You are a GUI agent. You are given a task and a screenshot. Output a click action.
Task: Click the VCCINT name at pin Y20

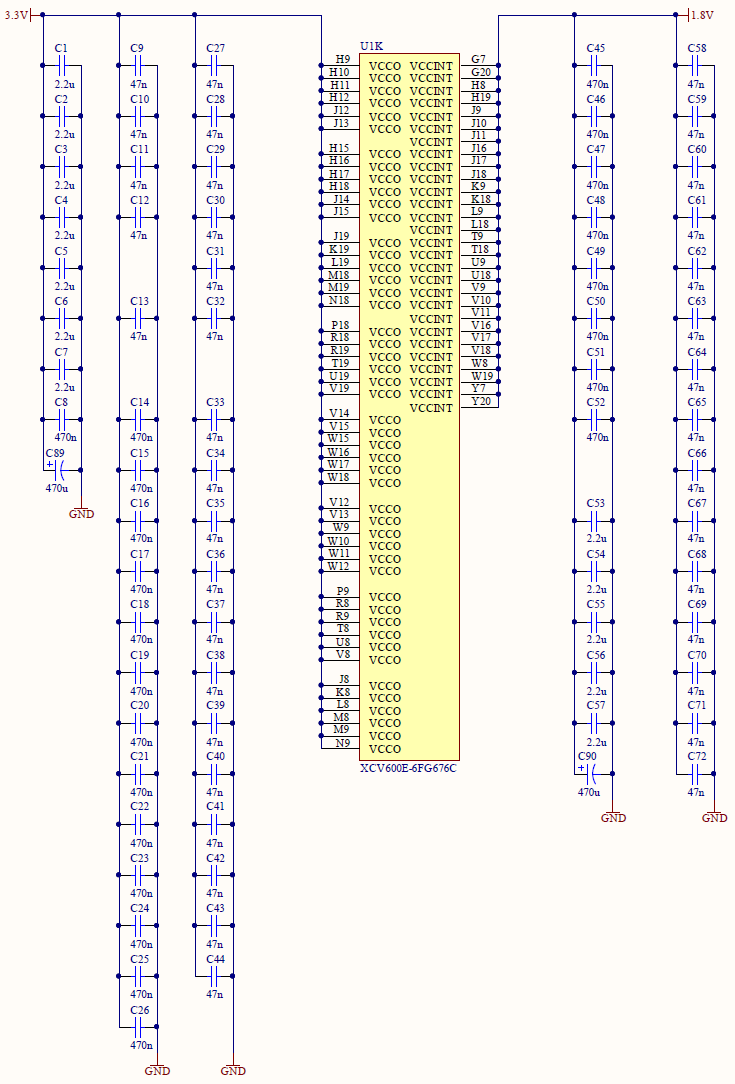431,408
